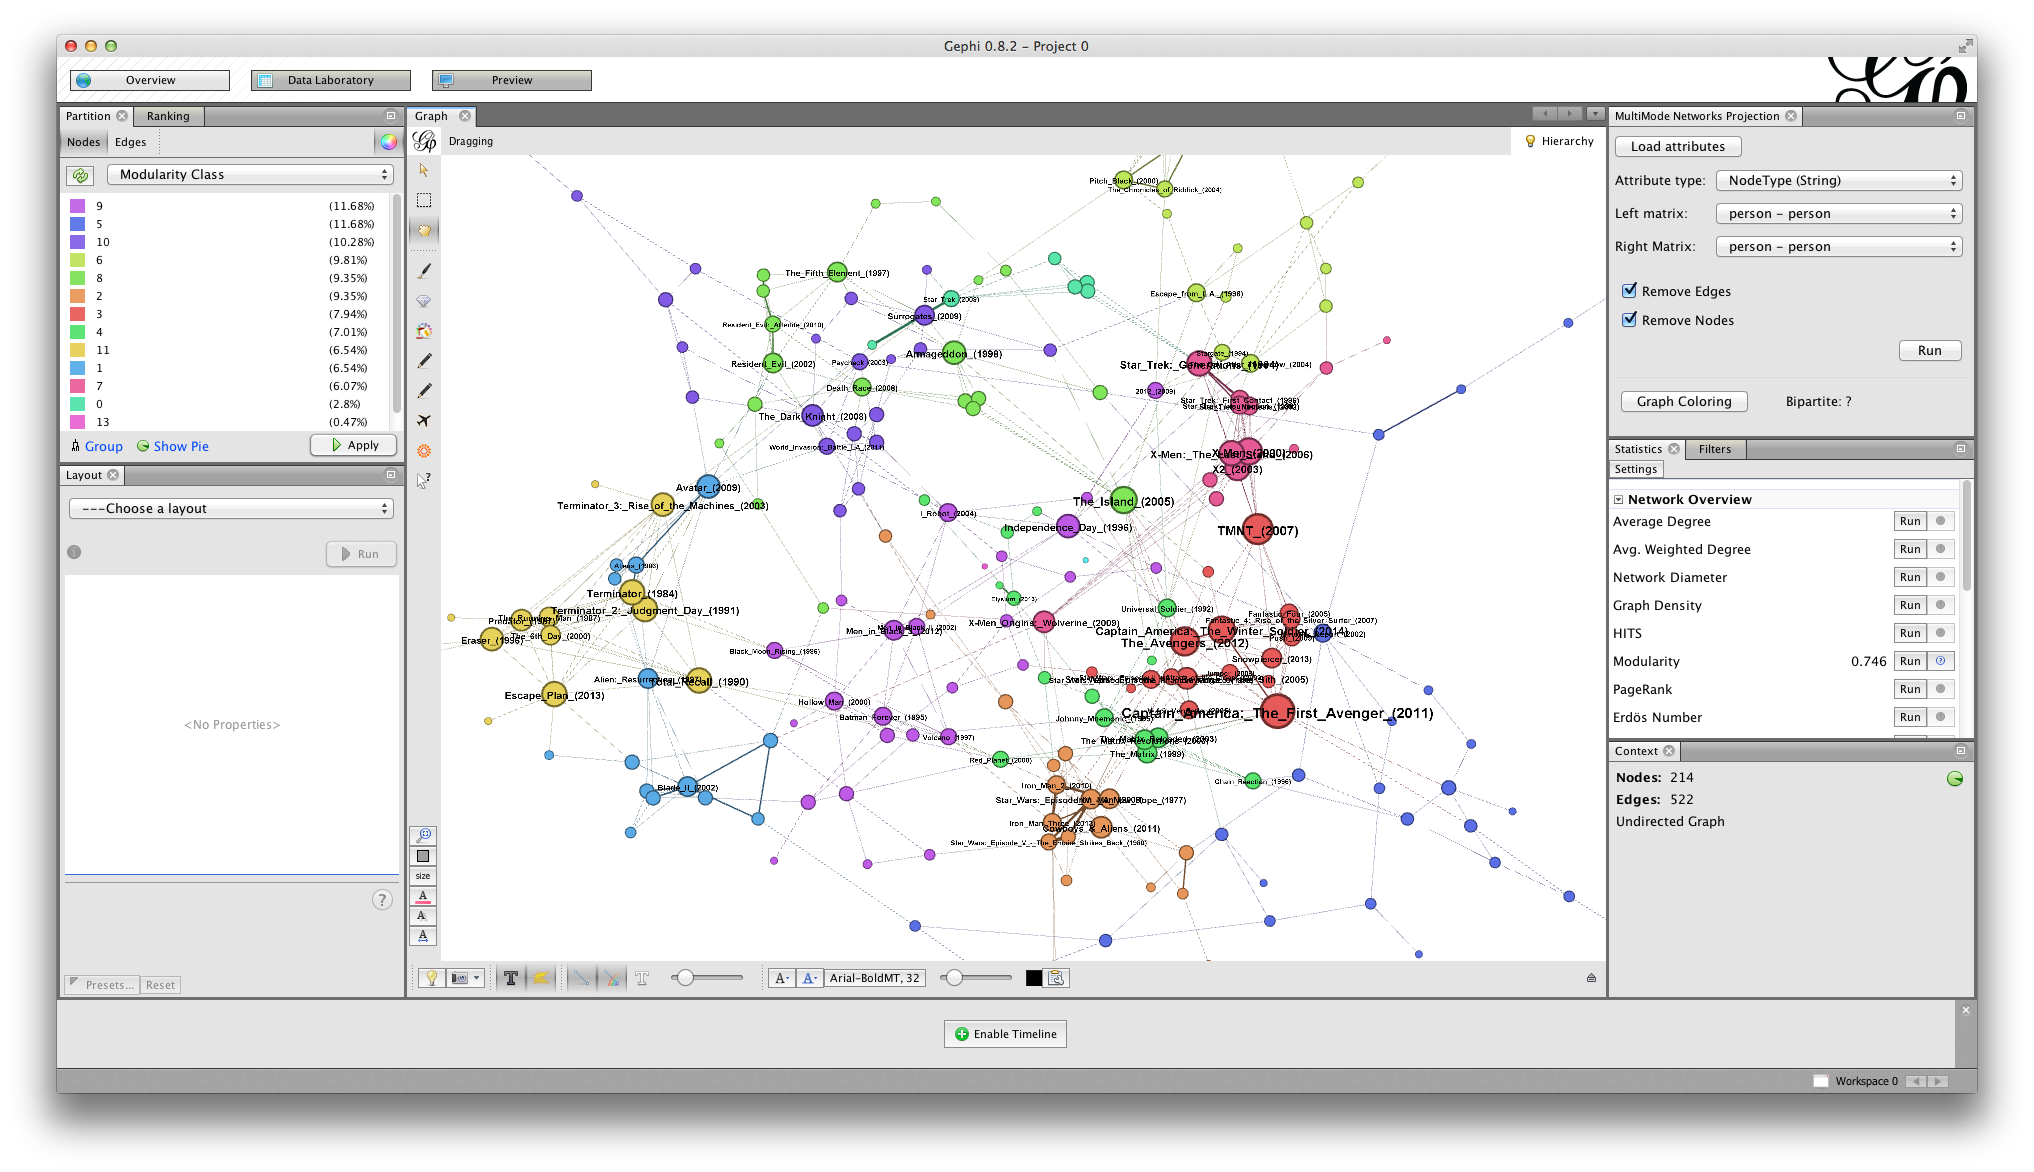Click the Enable Timeline button
Viewport: 2034px width, 1172px height.
pyautogui.click(x=1005, y=1034)
